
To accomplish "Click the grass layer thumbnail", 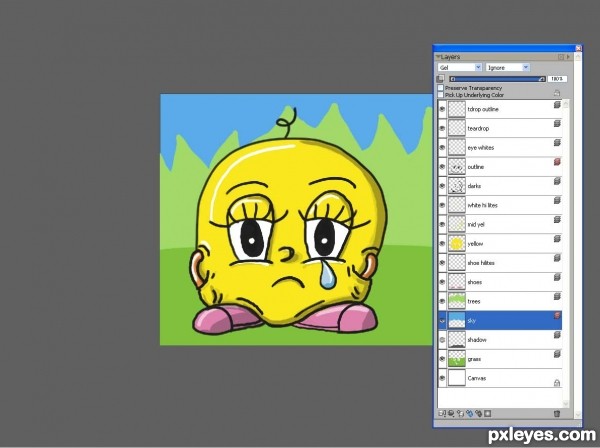I will 457,359.
